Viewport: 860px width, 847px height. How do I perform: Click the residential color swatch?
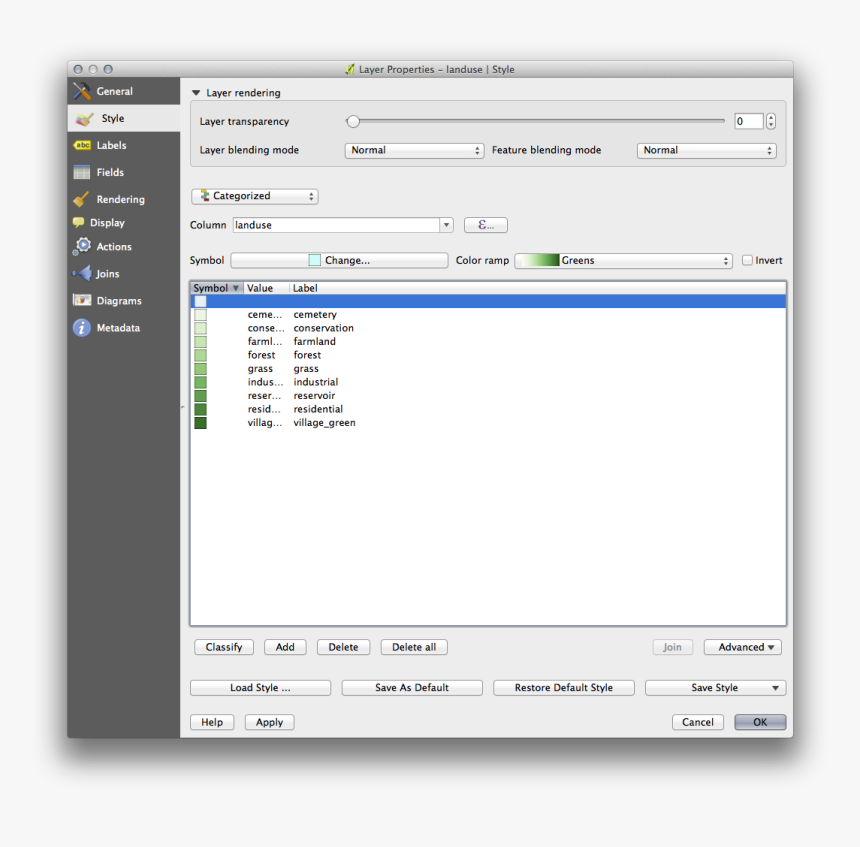pyautogui.click(x=201, y=409)
